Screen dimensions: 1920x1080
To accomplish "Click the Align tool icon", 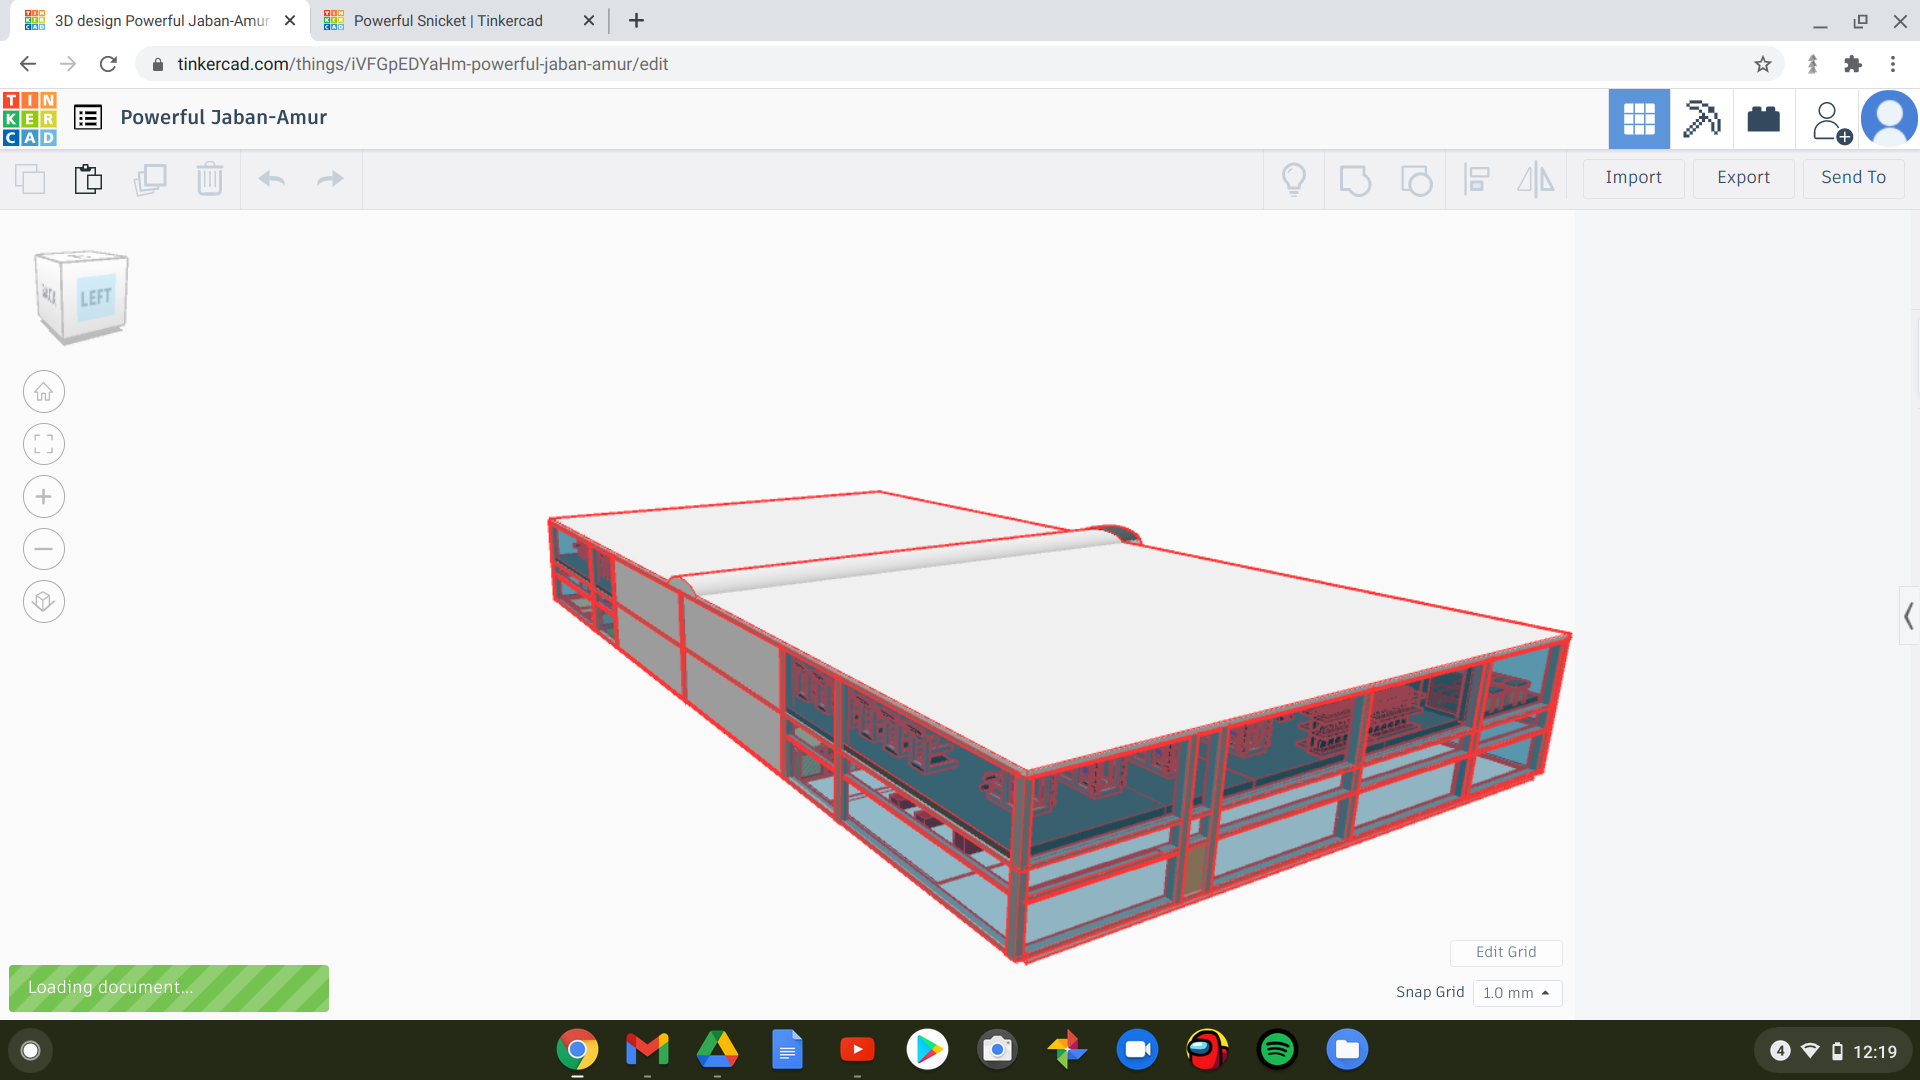I will point(1477,180).
